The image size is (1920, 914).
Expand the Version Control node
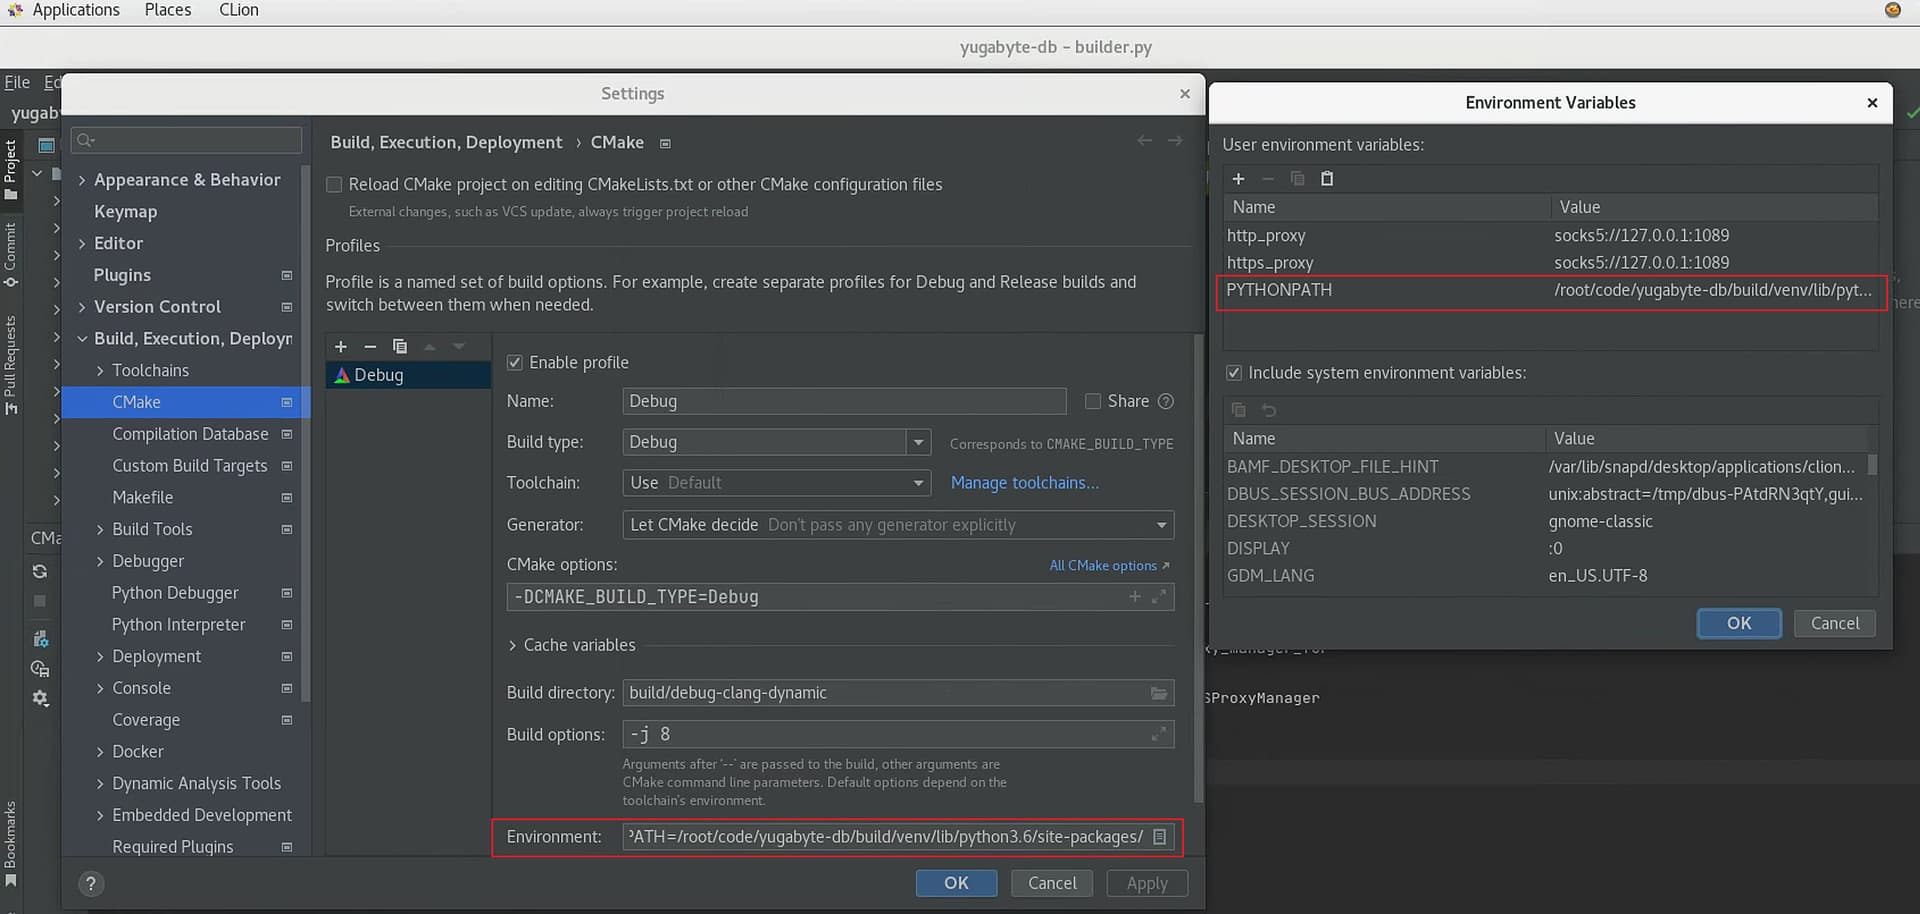coord(82,307)
